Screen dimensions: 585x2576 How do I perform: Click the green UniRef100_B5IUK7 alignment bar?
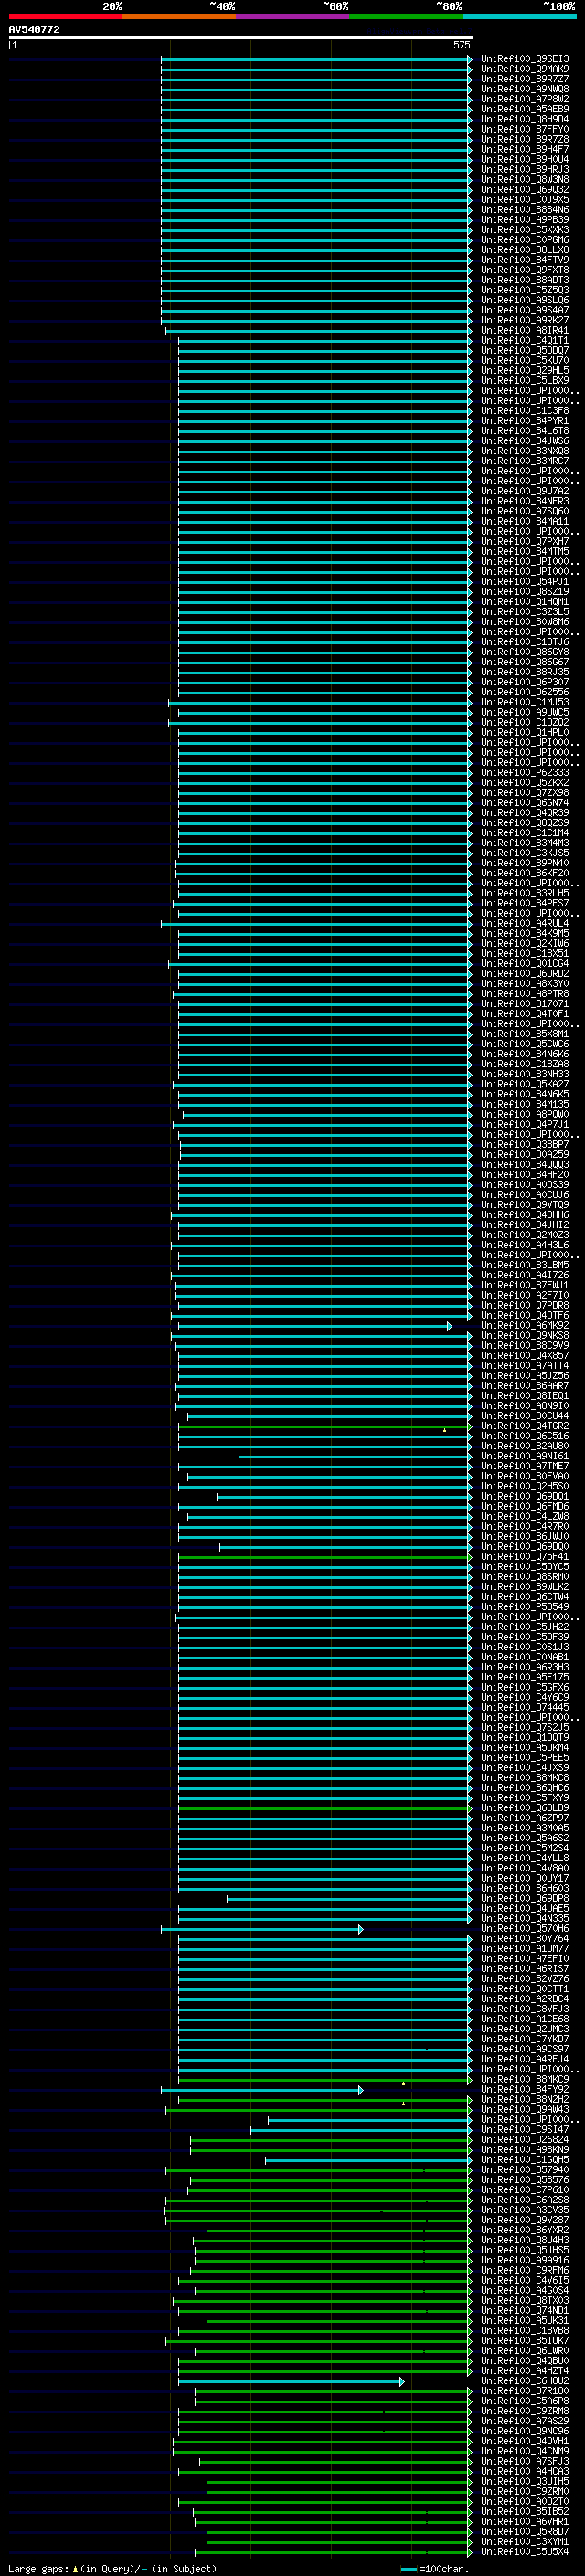point(319,2341)
